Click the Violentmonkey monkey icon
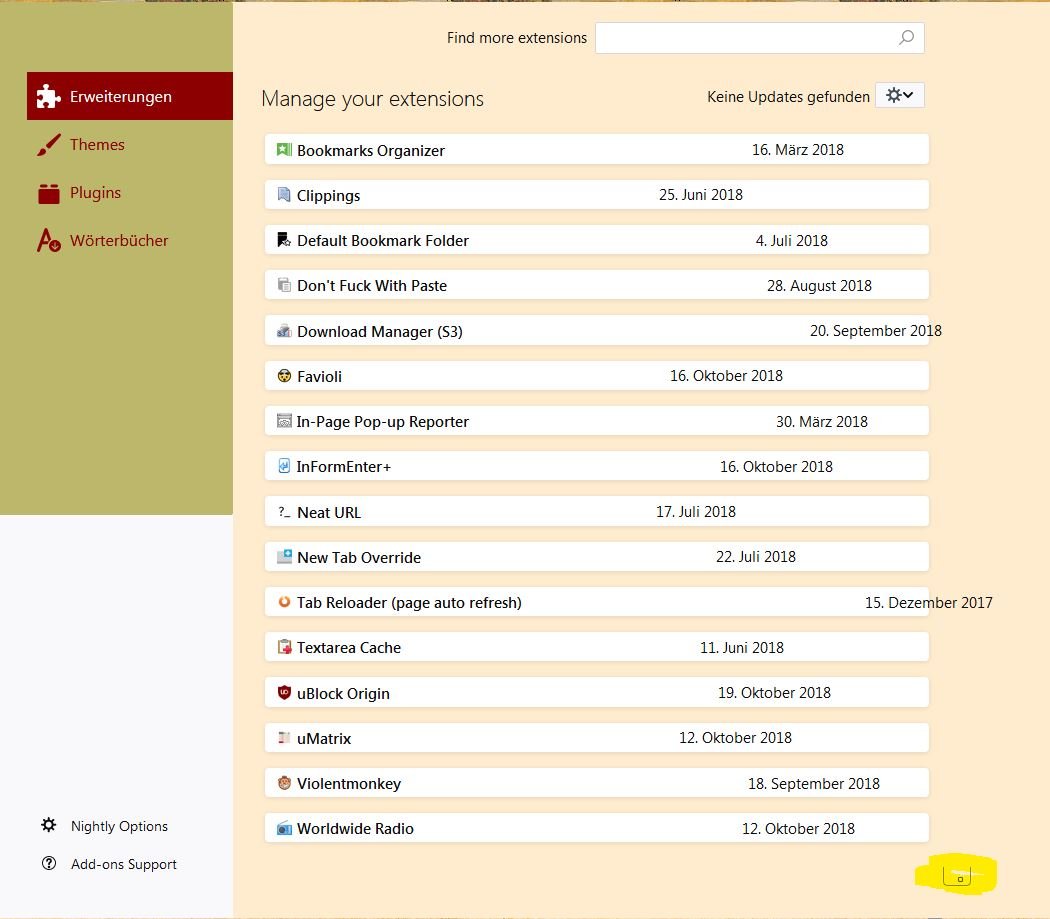The image size is (1050, 919). (284, 783)
